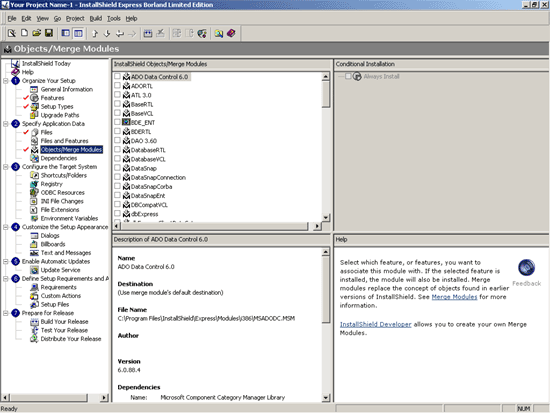
Task: Open the Build menu
Action: pyautogui.click(x=96, y=18)
